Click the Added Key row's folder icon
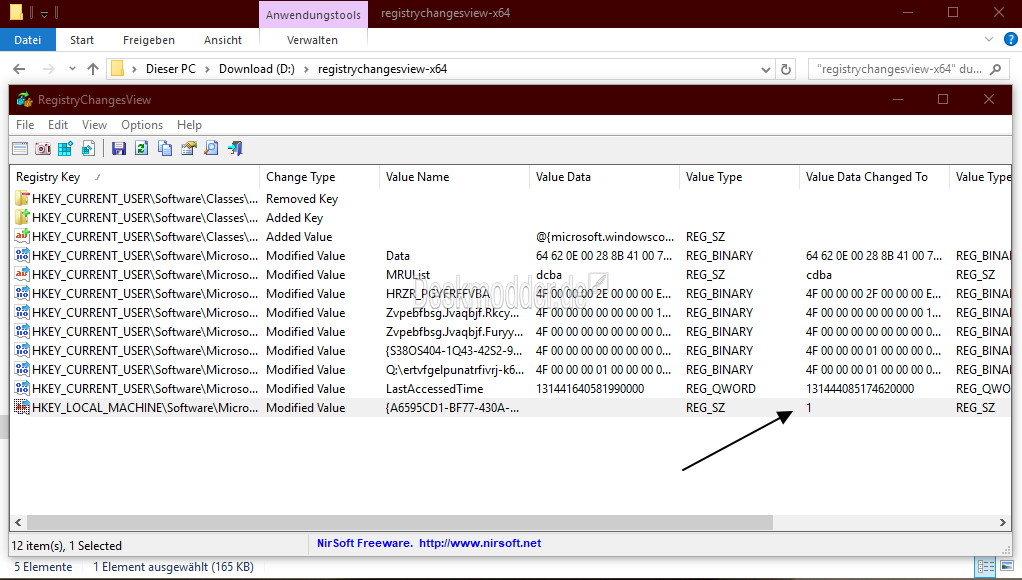This screenshot has width=1022, height=580. click(22, 217)
